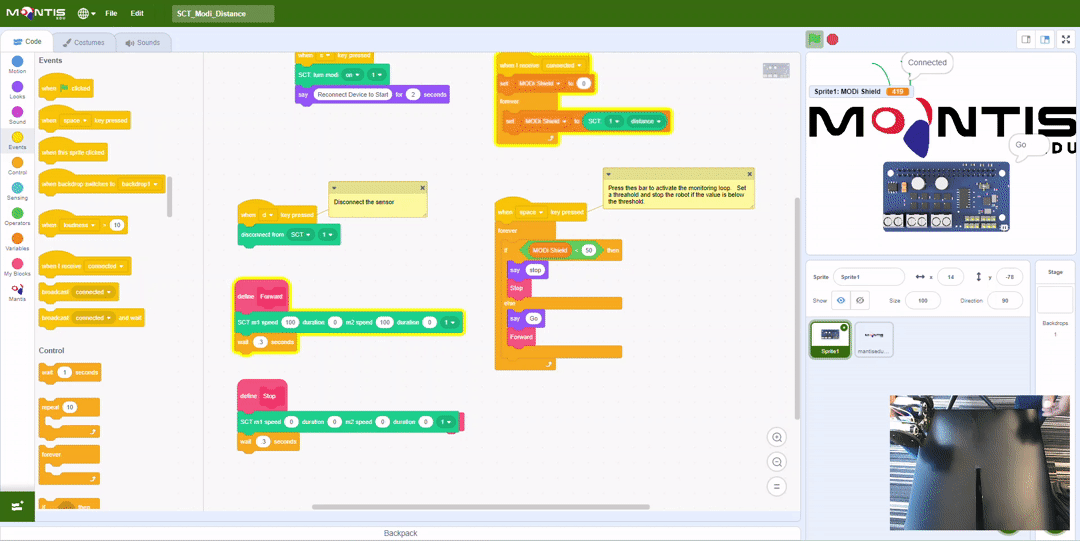Select the Looks block category
1080x541 pixels.
click(17, 91)
